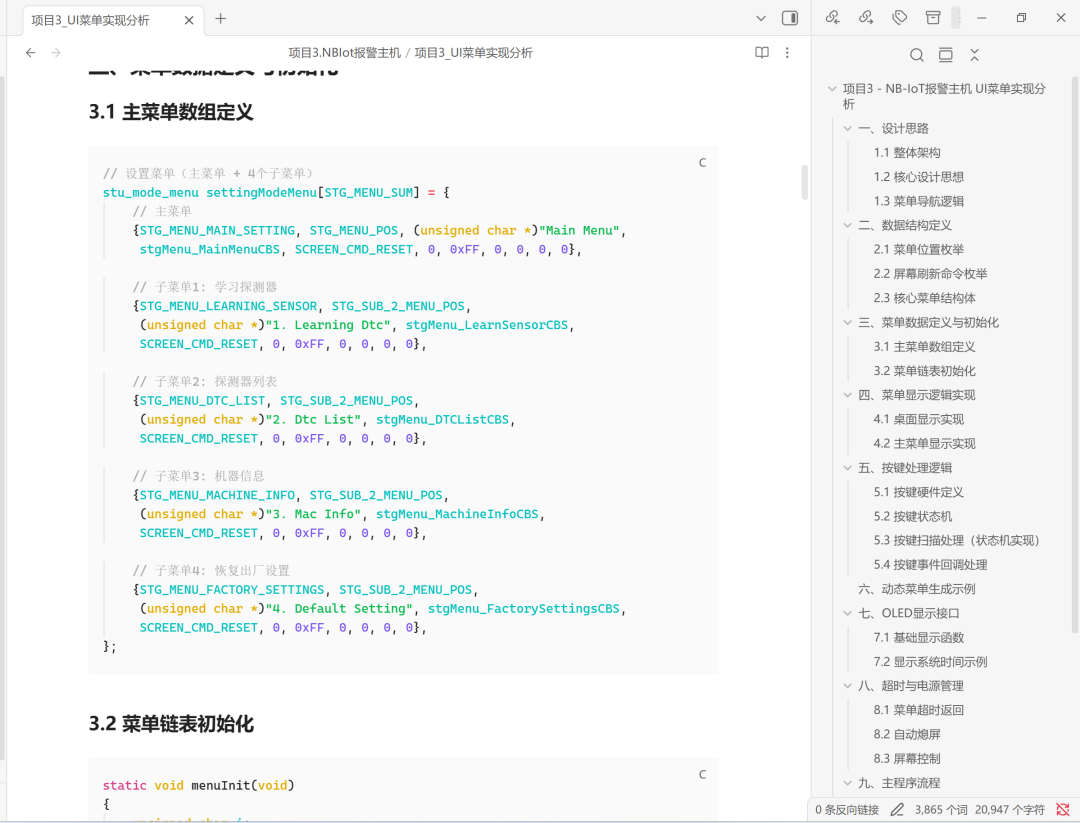Screen dimensions: 1080x823
Task: Jump to 六、动态菜单生成示例 in outline
Action: point(917,589)
